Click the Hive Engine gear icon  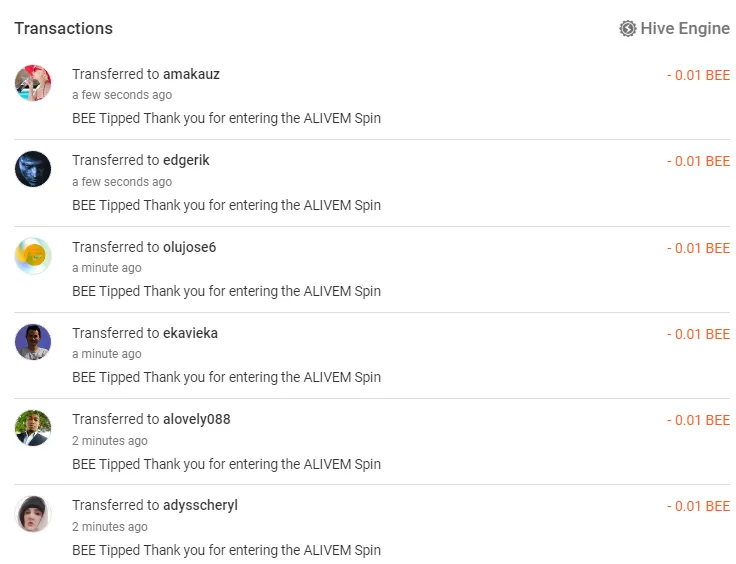pyautogui.click(x=628, y=29)
